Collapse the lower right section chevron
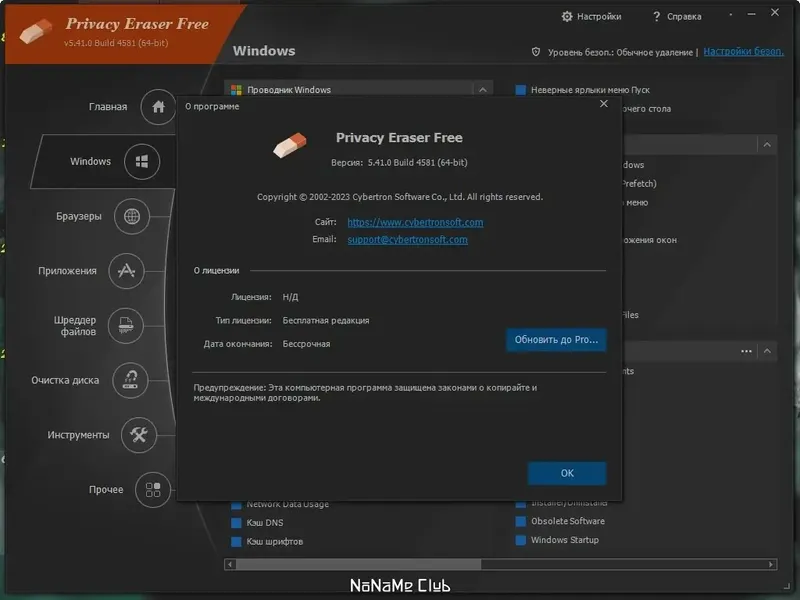Viewport: 800px width, 600px height. click(767, 351)
